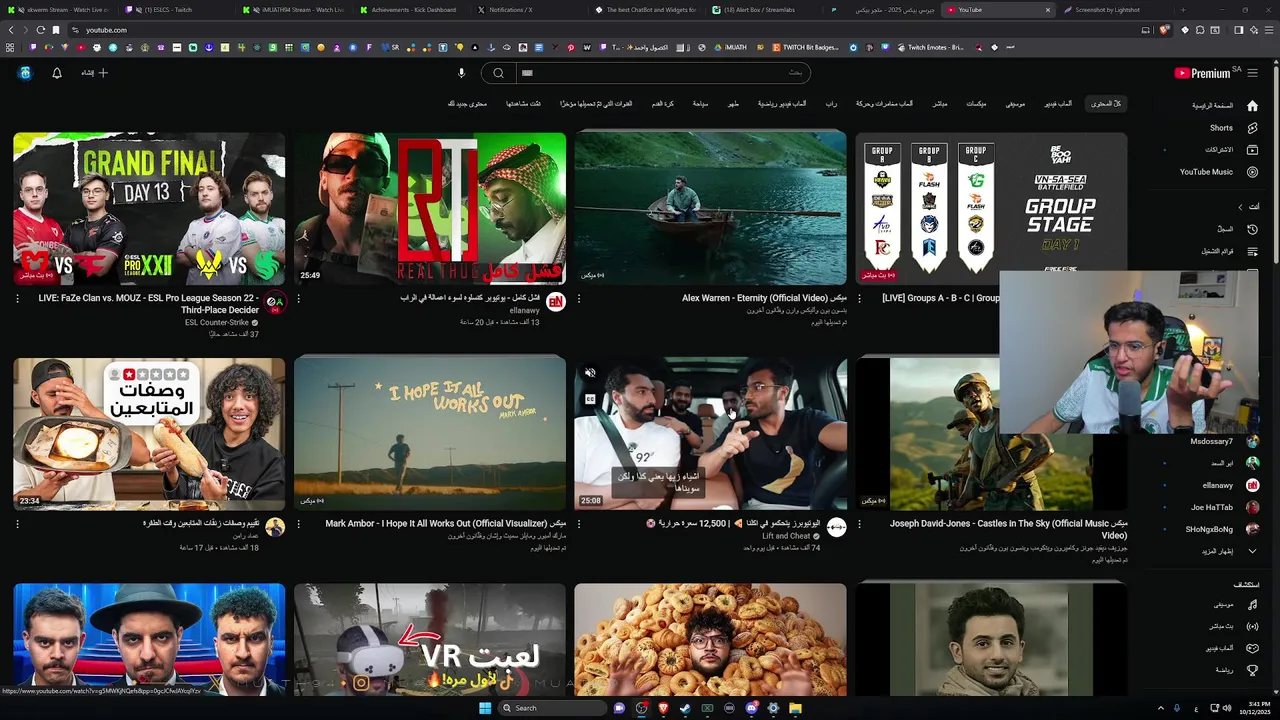Select the rap filter chip
This screenshot has height=720, width=1280.
pos(831,104)
